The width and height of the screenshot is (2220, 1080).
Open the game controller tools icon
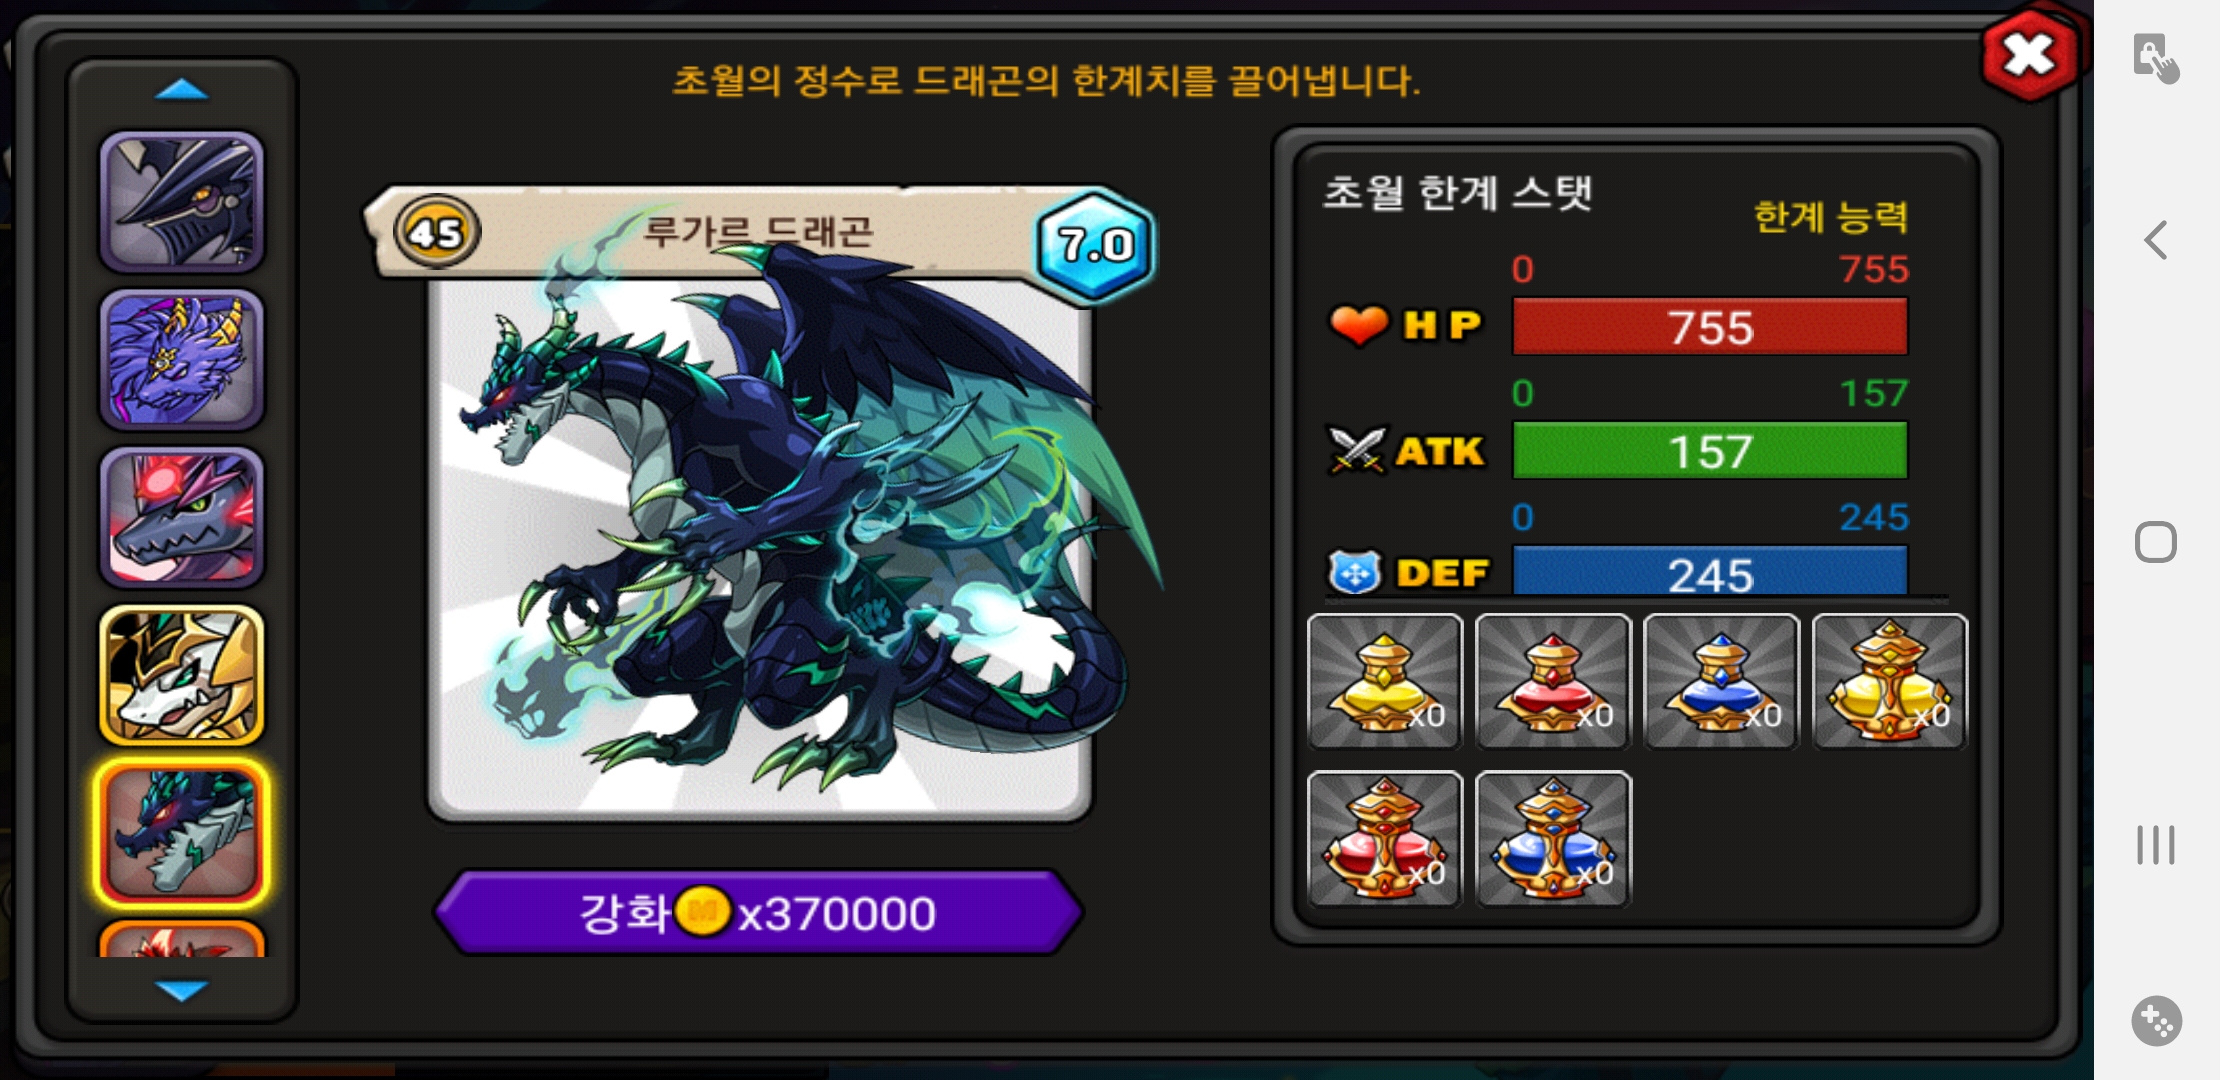pyautogui.click(x=2156, y=1021)
